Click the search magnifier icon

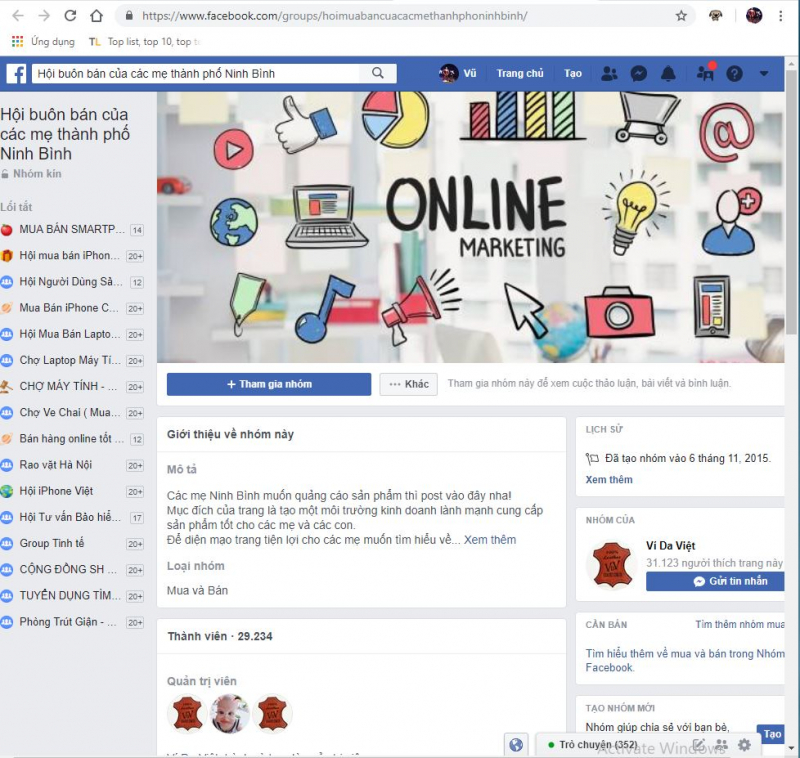378,73
